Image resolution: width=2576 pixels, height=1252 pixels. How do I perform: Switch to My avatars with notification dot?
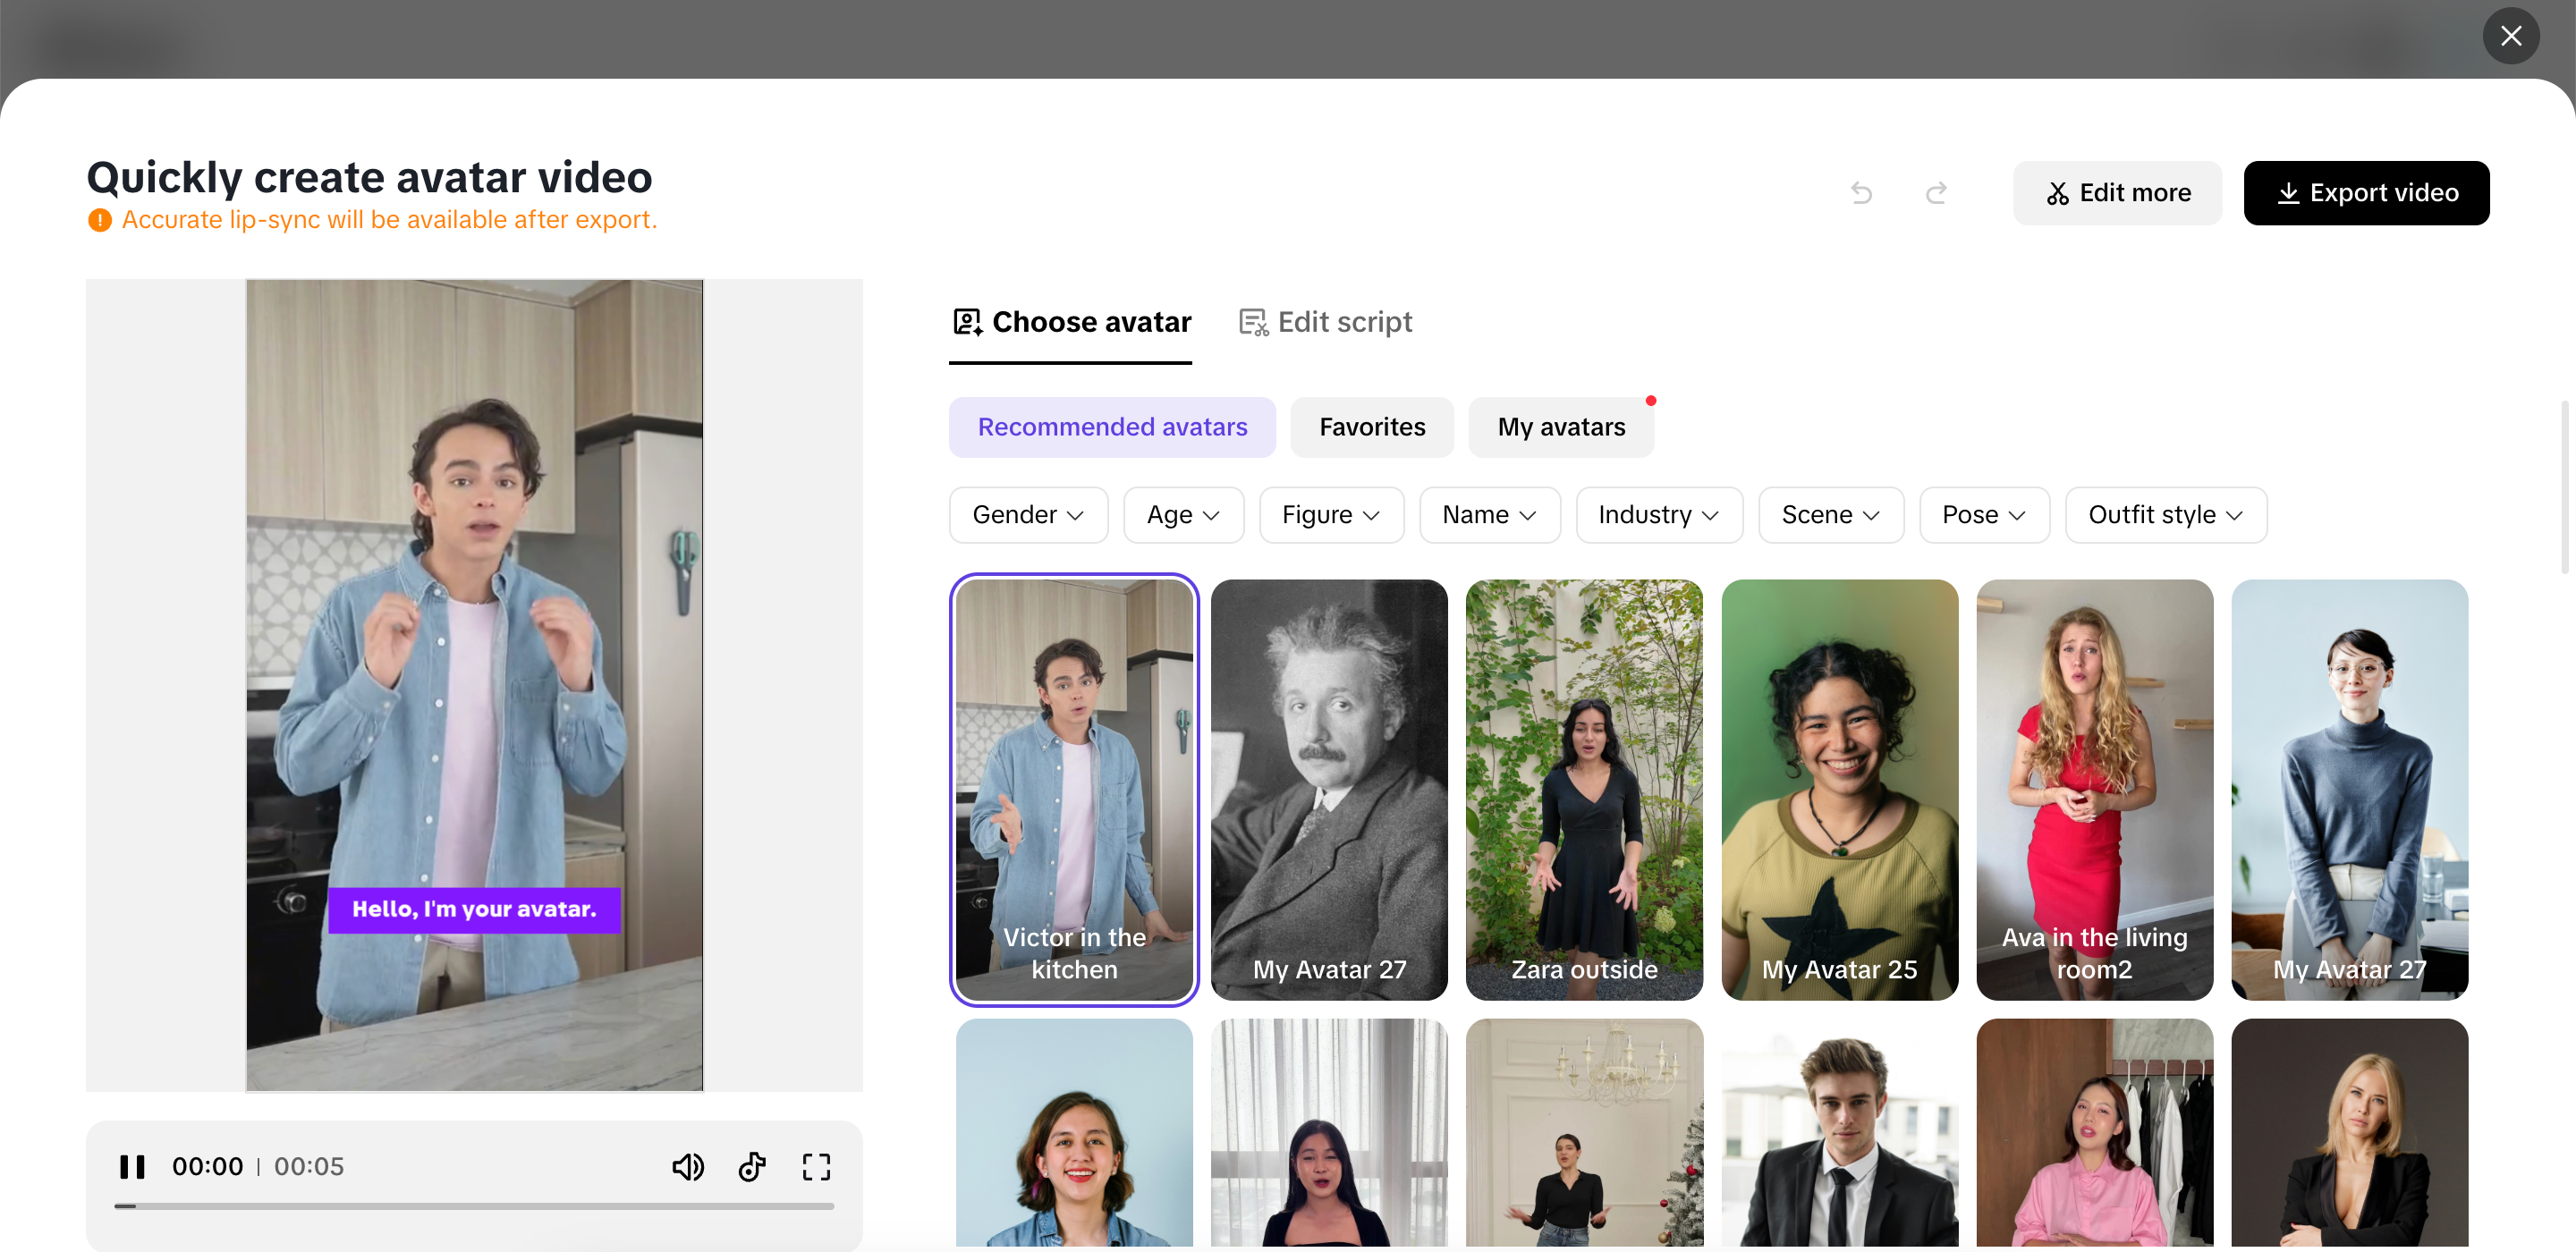pyautogui.click(x=1561, y=427)
